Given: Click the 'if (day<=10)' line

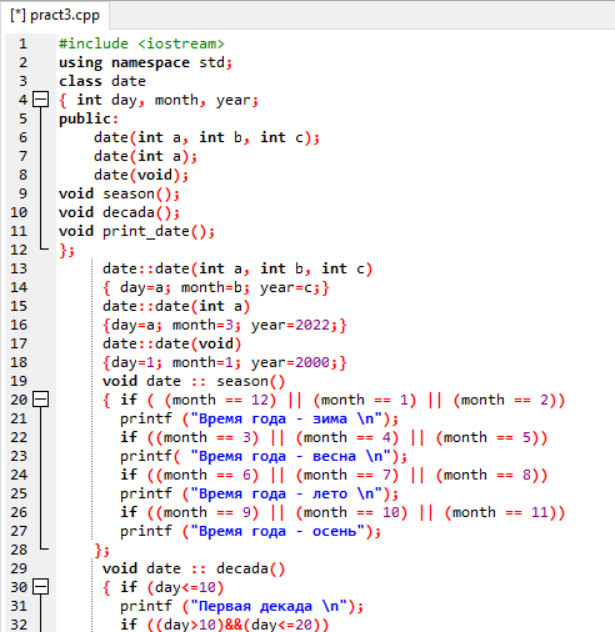Looking at the screenshot, I should (163, 587).
